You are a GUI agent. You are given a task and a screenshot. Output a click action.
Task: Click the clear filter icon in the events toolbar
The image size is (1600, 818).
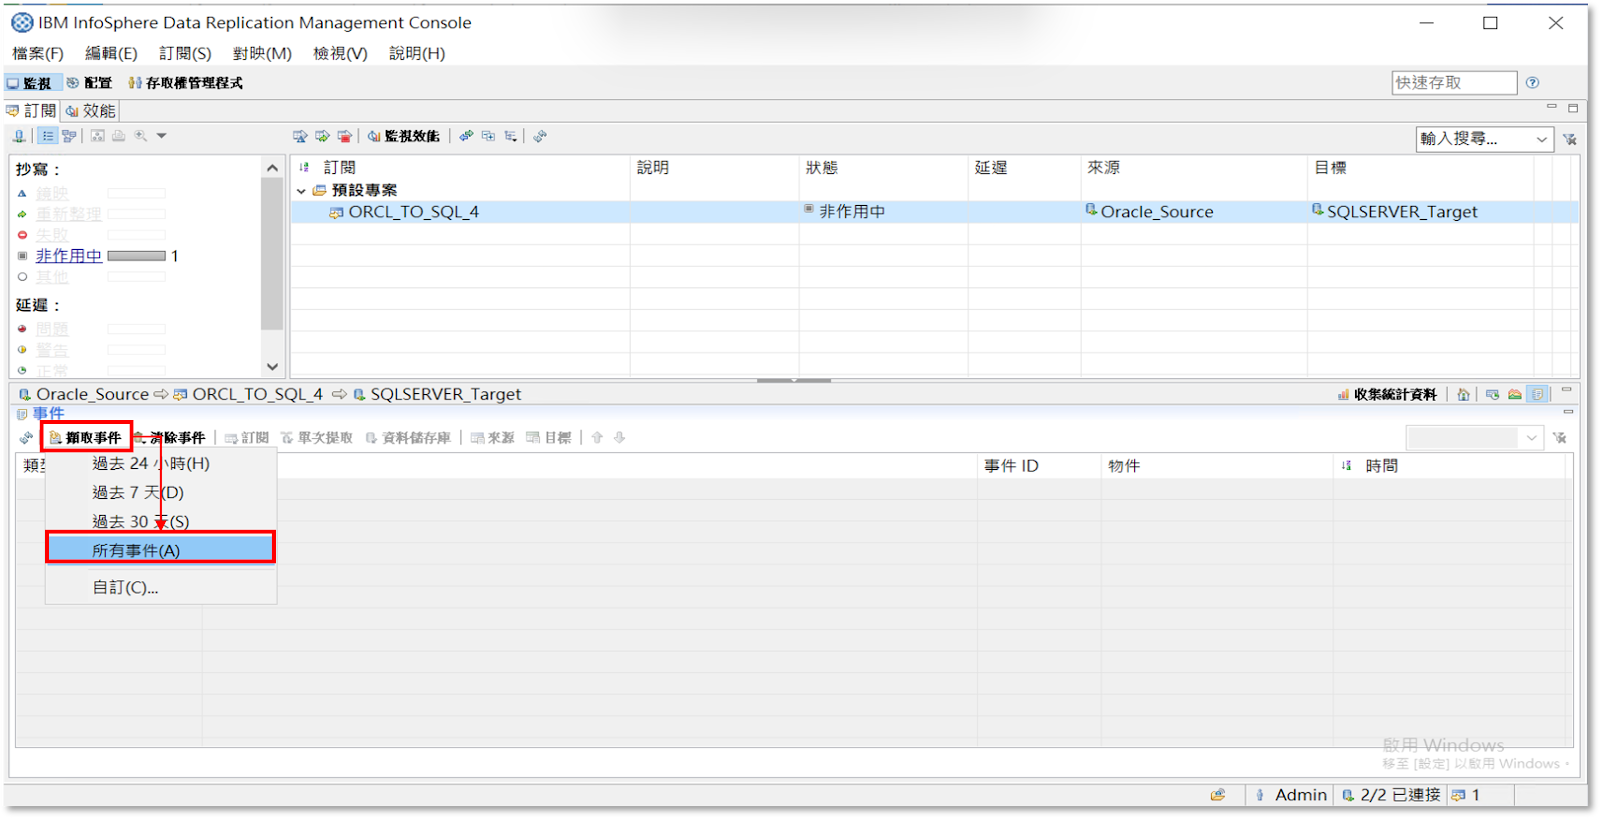(1560, 438)
